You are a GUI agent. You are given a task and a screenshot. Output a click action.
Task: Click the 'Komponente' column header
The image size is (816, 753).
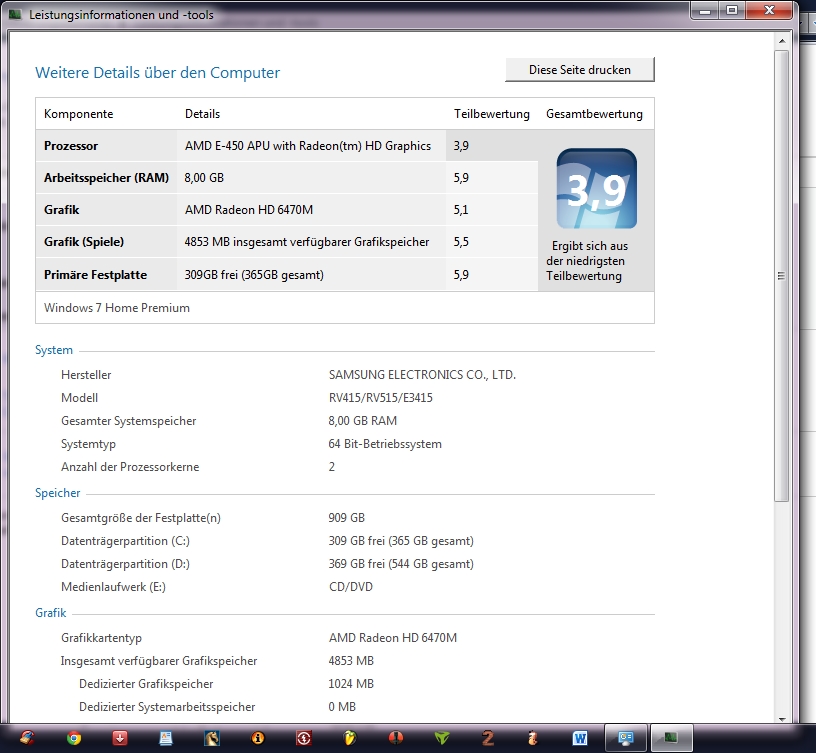(x=79, y=114)
